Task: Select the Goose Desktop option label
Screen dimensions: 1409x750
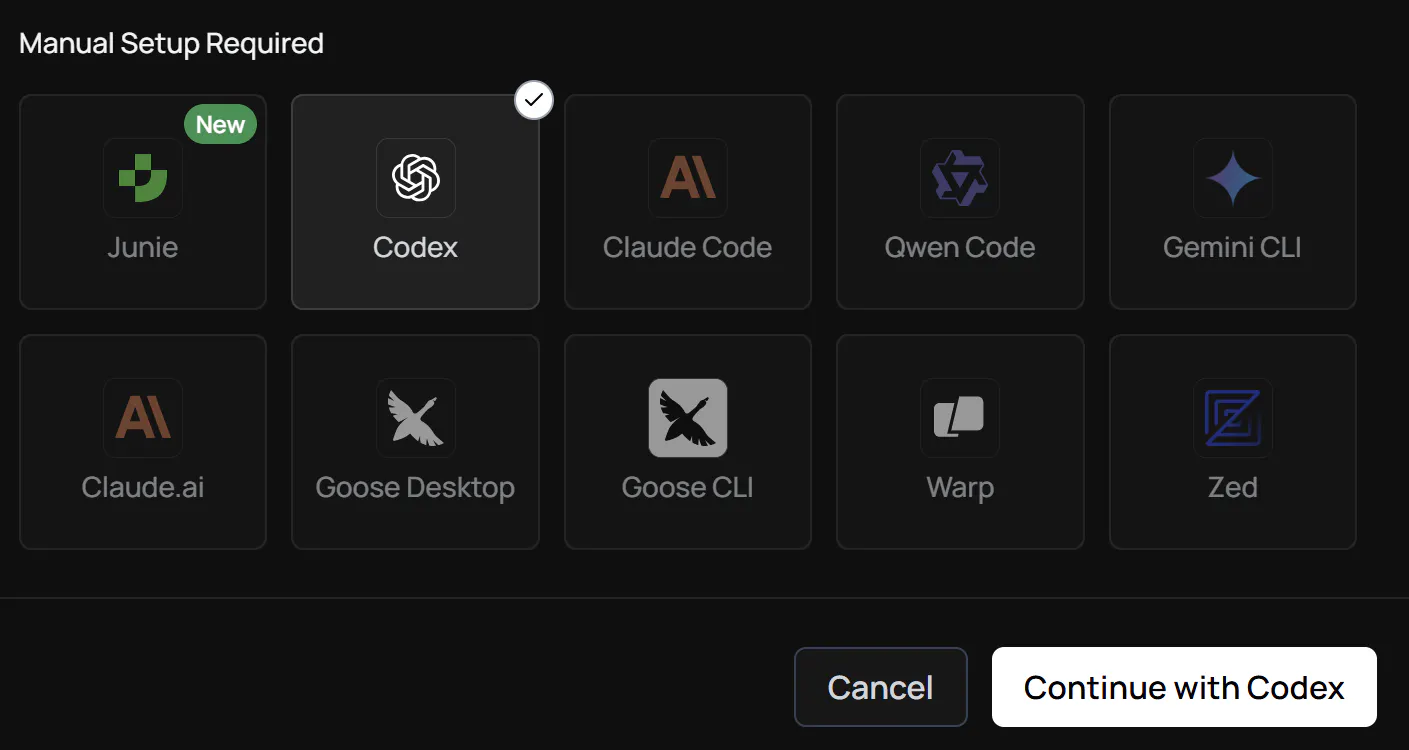Action: [416, 488]
